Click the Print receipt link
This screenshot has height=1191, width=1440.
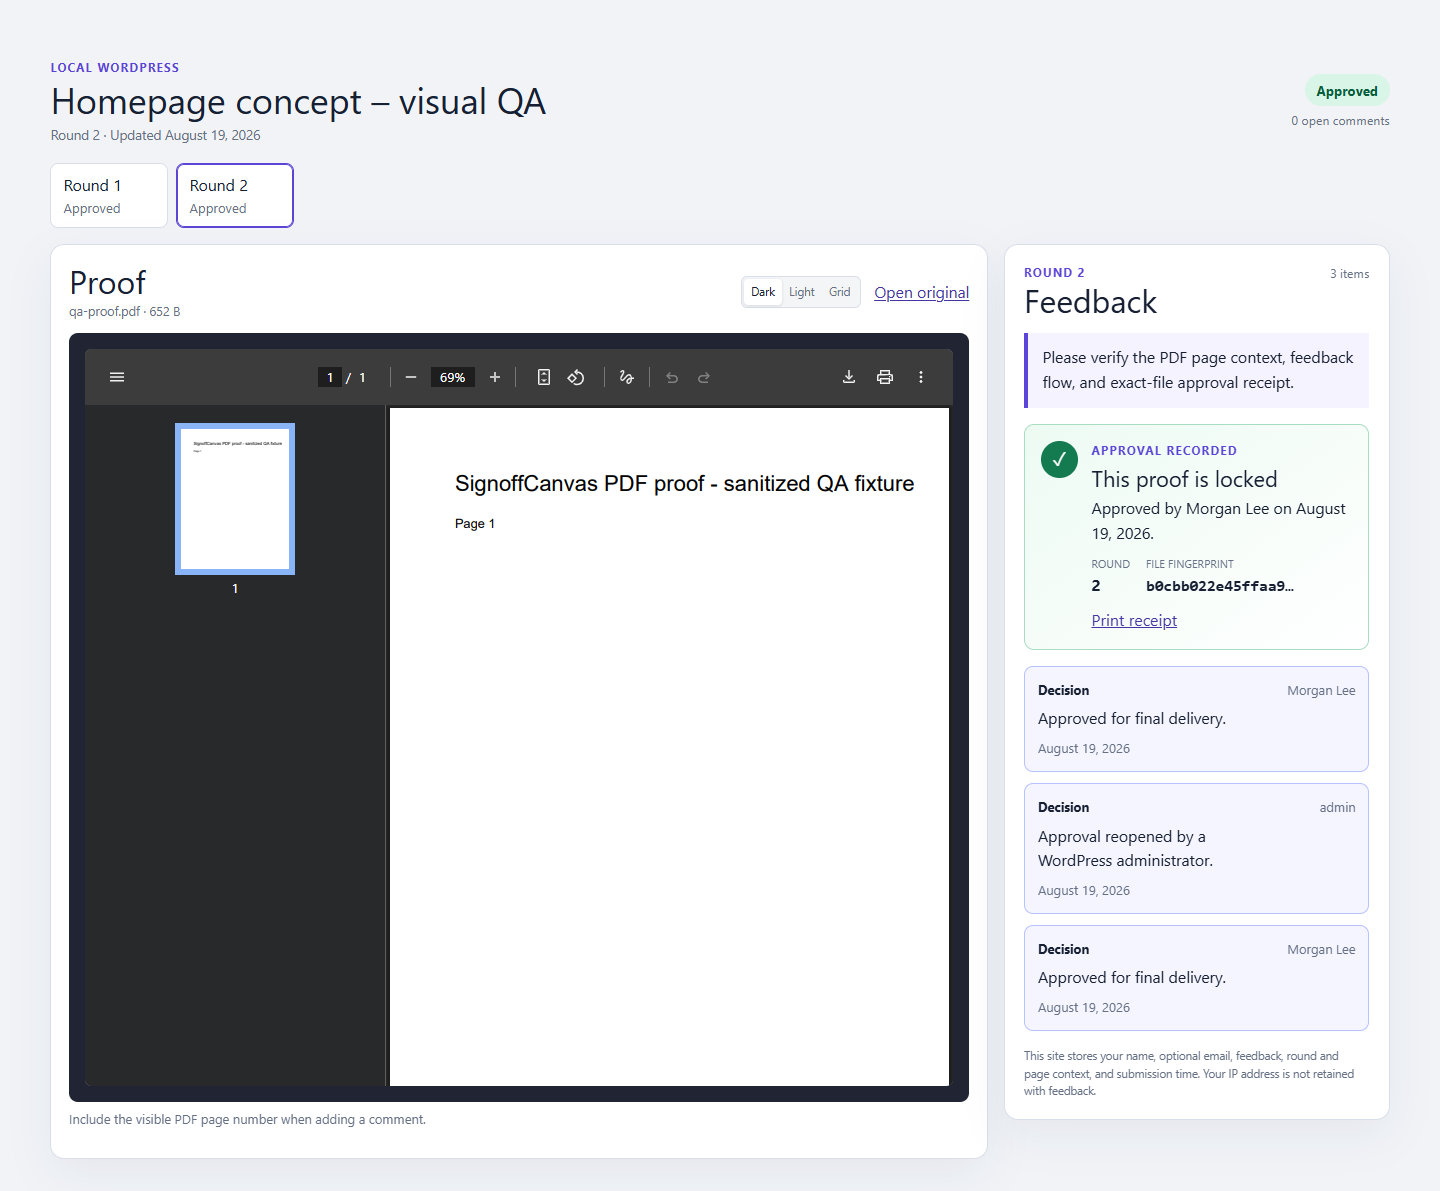coord(1134,621)
